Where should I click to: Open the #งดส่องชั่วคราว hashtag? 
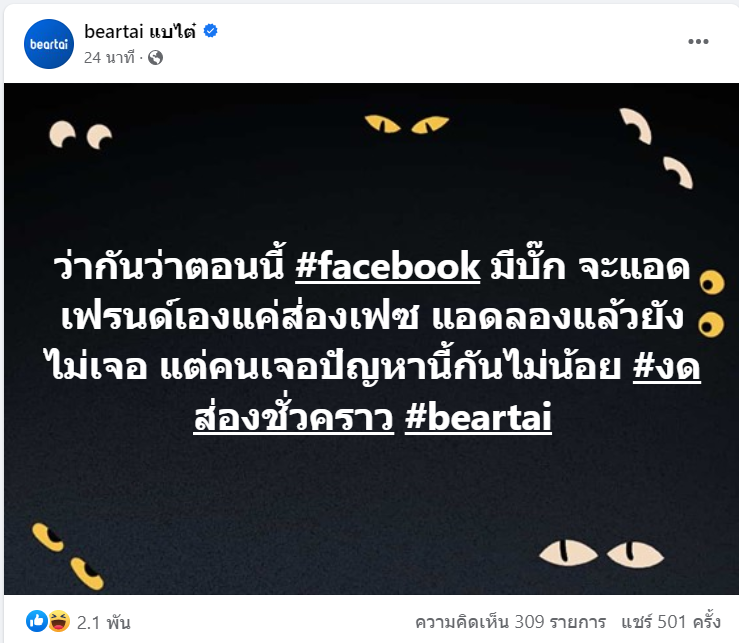[447, 392]
